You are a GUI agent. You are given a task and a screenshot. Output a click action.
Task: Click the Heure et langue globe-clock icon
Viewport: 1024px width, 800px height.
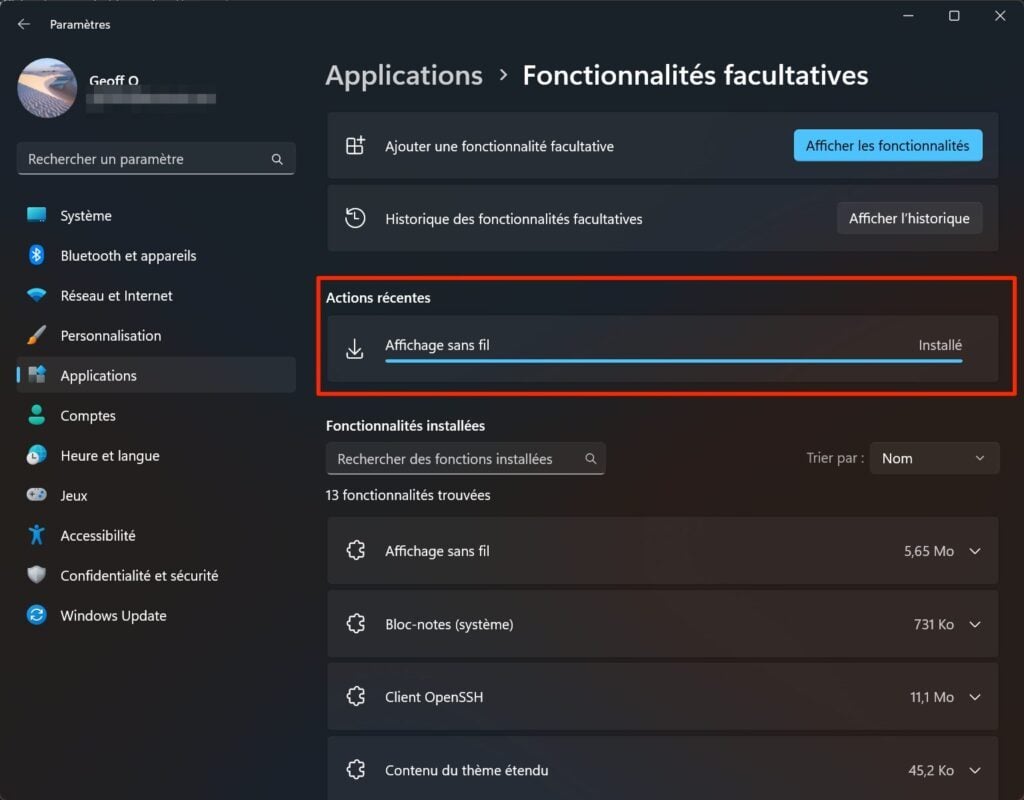pos(37,455)
